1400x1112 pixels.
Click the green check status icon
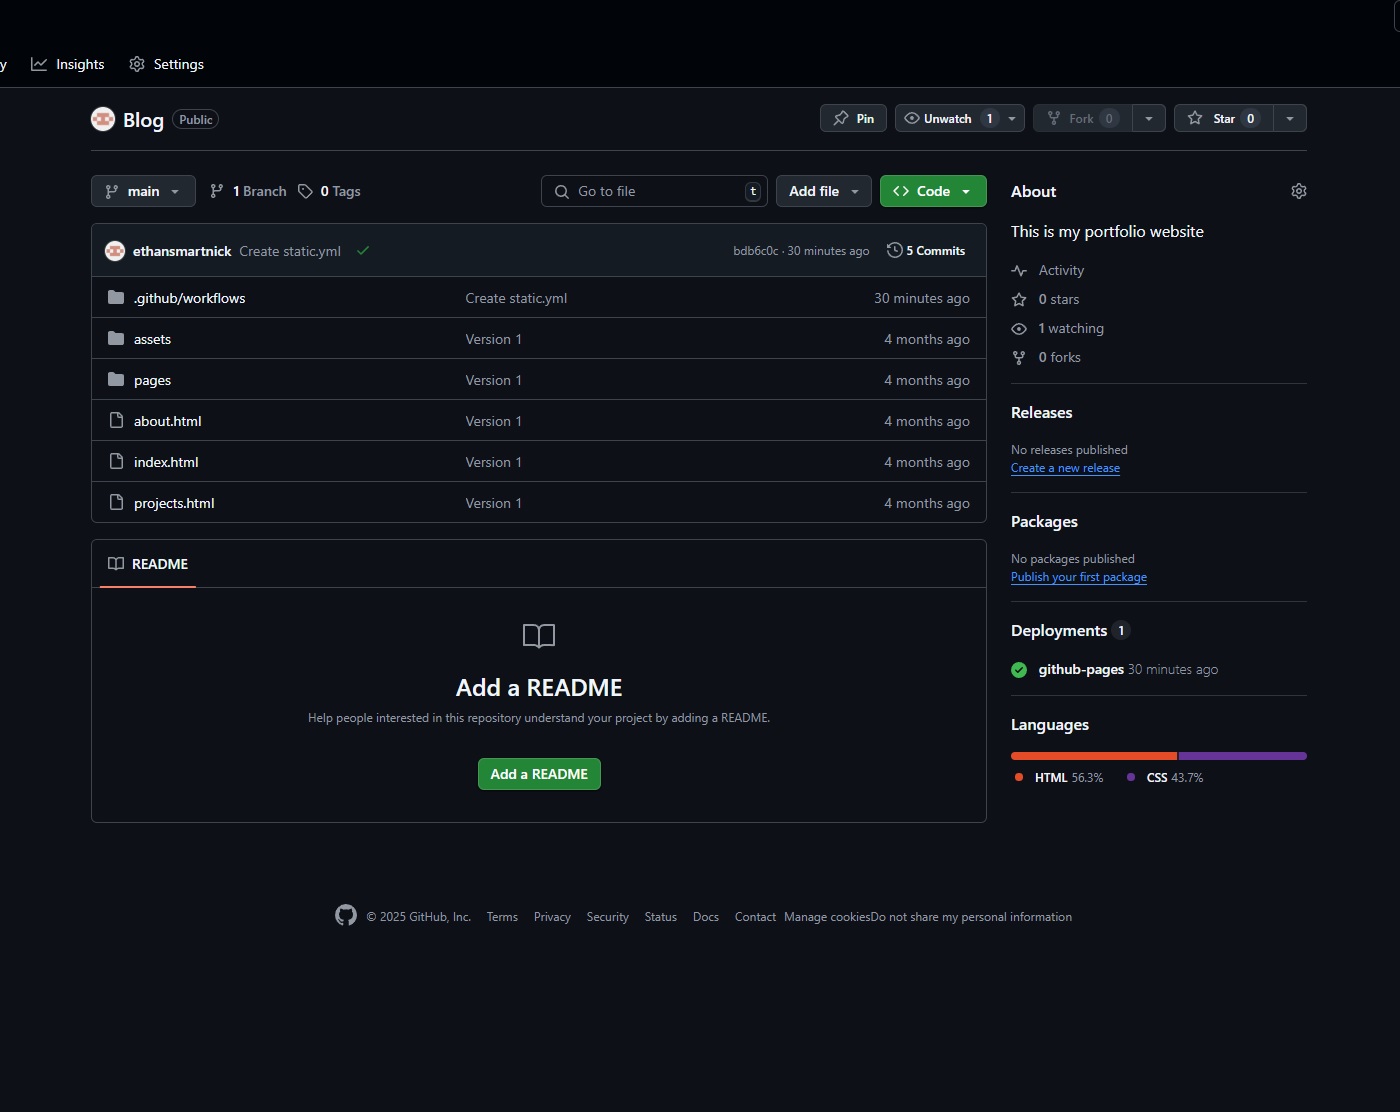click(x=363, y=251)
